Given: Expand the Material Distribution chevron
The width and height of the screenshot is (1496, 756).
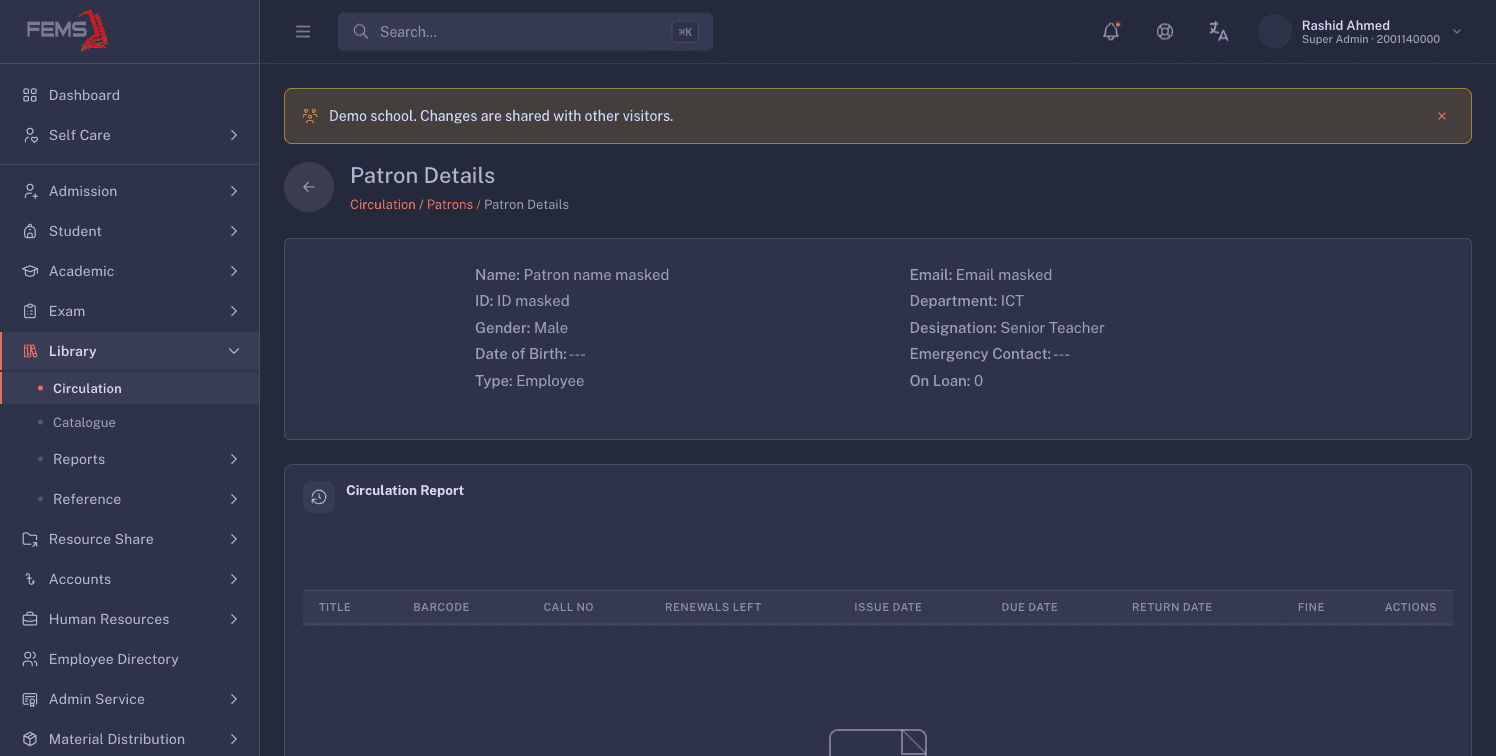Looking at the screenshot, I should coord(234,739).
